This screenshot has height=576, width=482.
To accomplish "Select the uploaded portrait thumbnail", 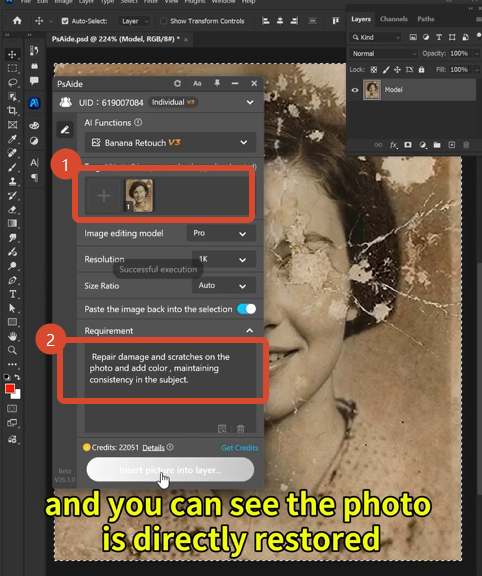I will pos(139,195).
